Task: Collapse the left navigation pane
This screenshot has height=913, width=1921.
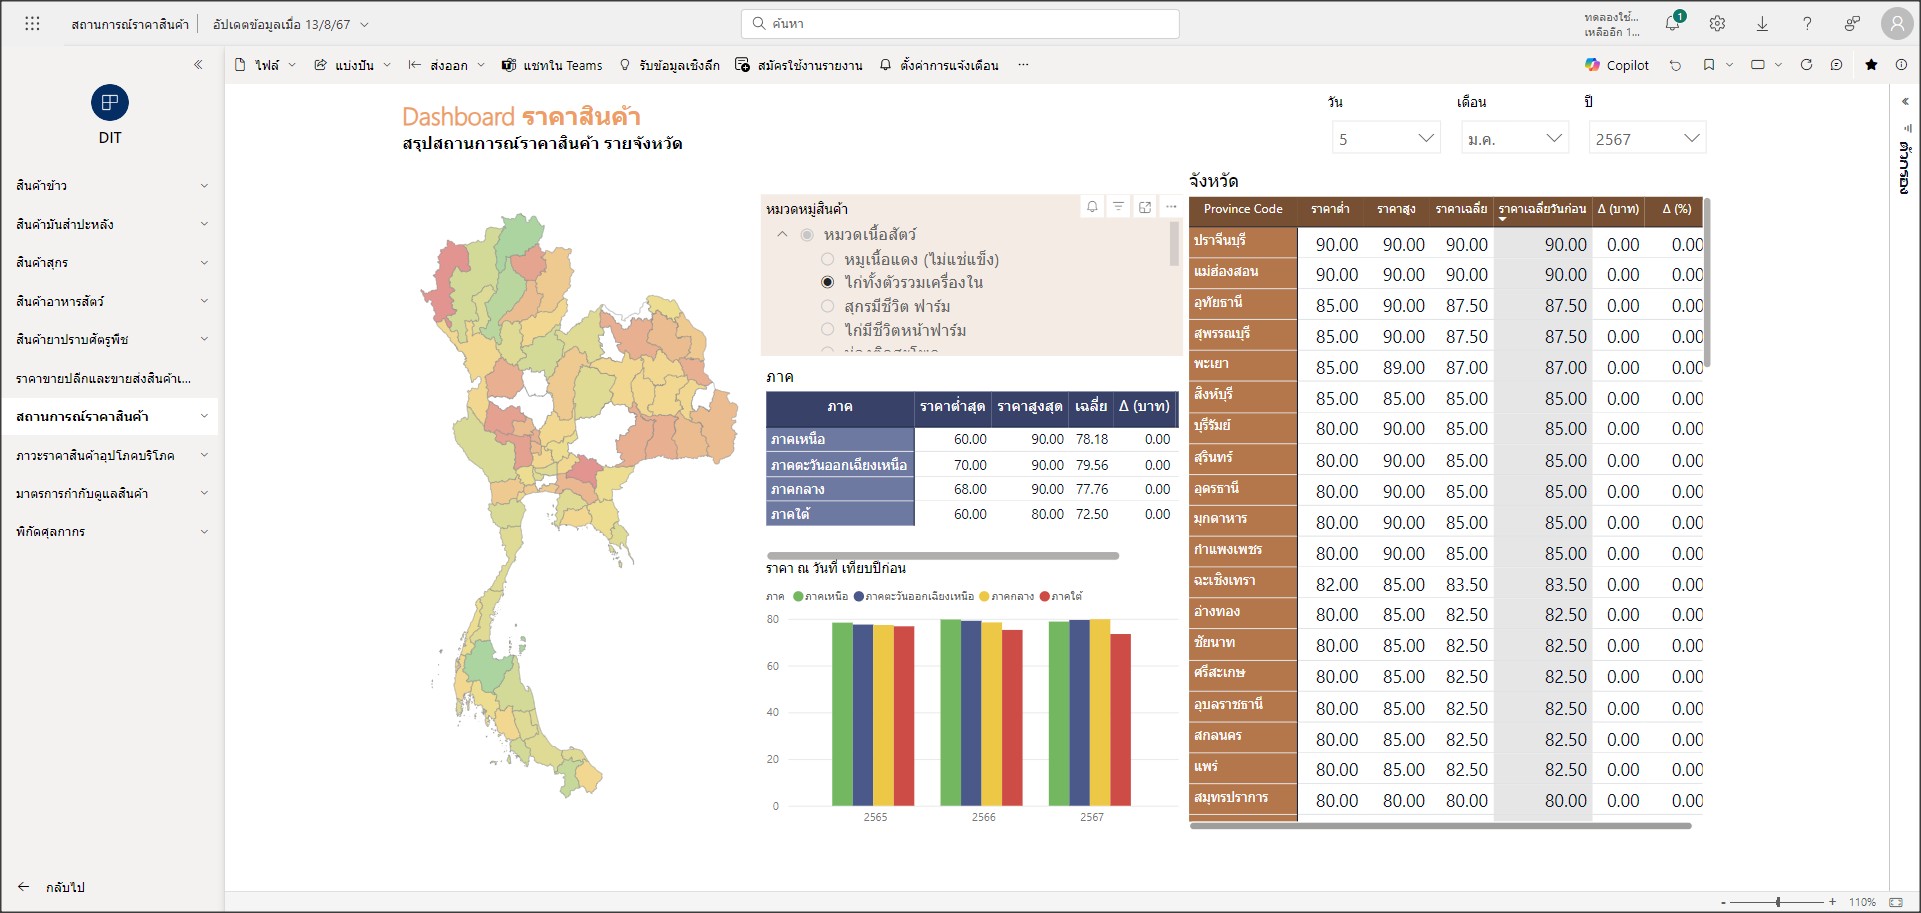Action: [198, 65]
